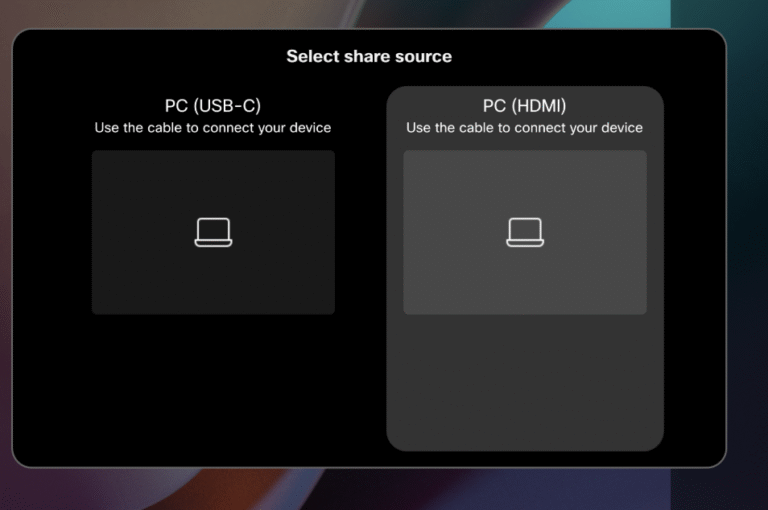Select the PC (USB-C) preview thumbnail
Screen dimensions: 768x510
[x=213, y=270]
